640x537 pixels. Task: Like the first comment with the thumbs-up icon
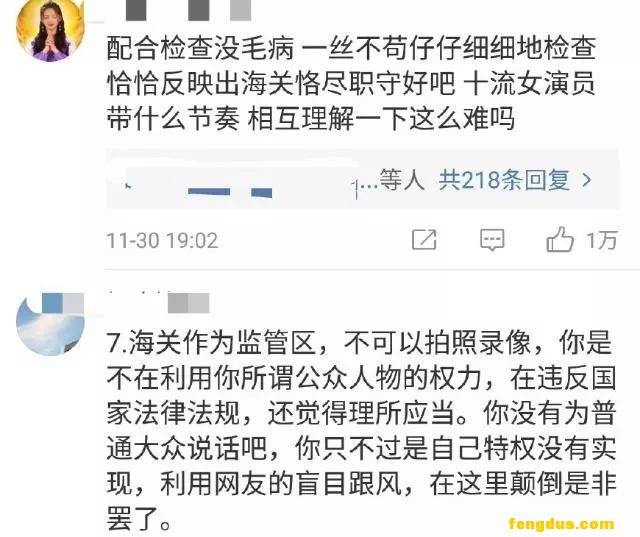click(560, 240)
